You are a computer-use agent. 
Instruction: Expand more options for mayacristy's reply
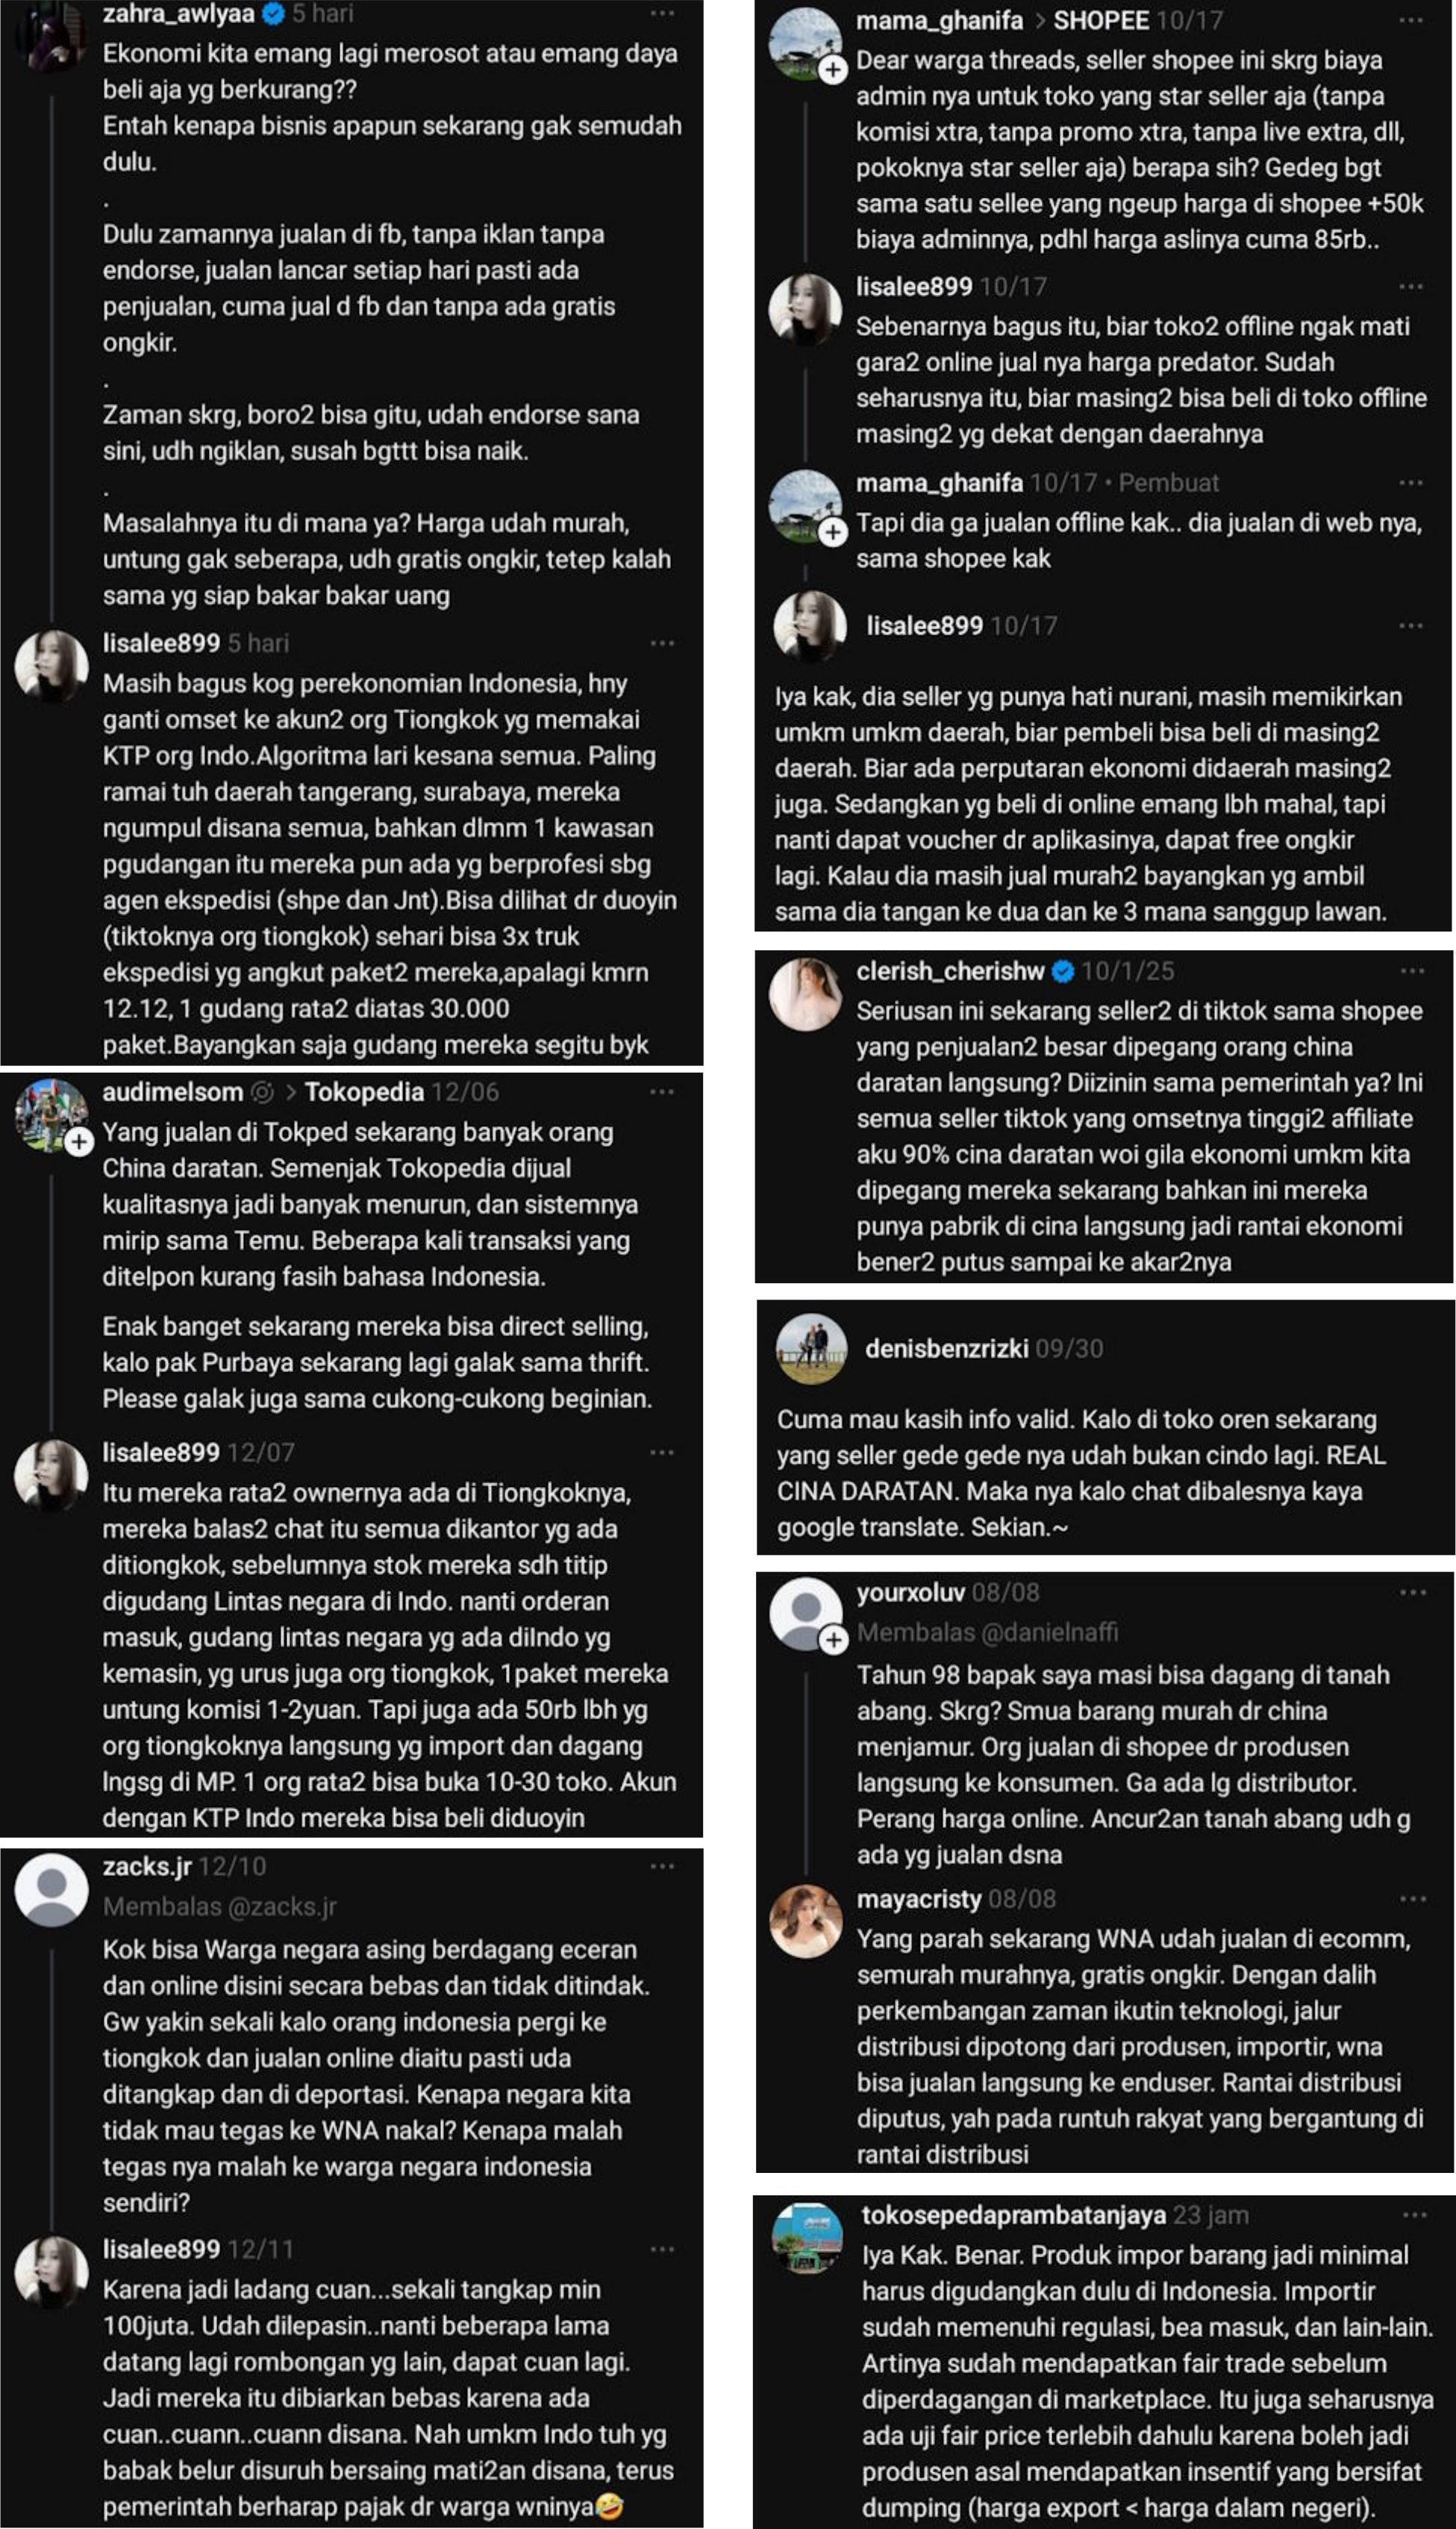(1412, 1899)
